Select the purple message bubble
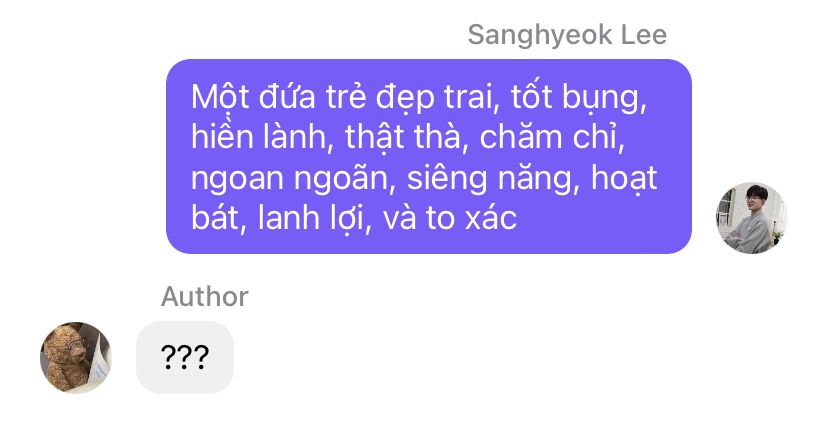 pos(429,156)
